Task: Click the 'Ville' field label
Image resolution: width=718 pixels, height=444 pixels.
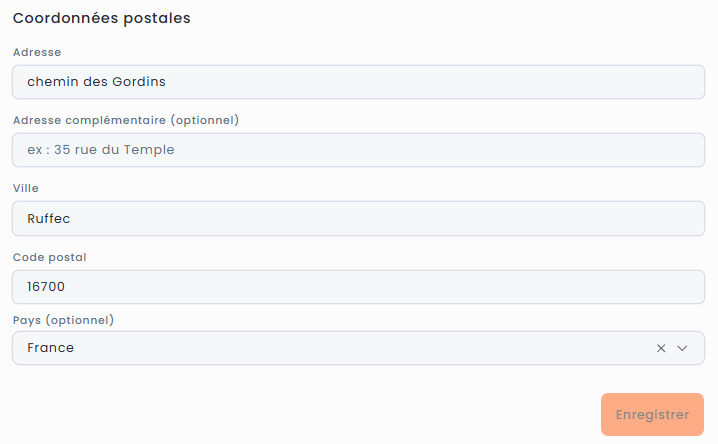Action: click(25, 188)
